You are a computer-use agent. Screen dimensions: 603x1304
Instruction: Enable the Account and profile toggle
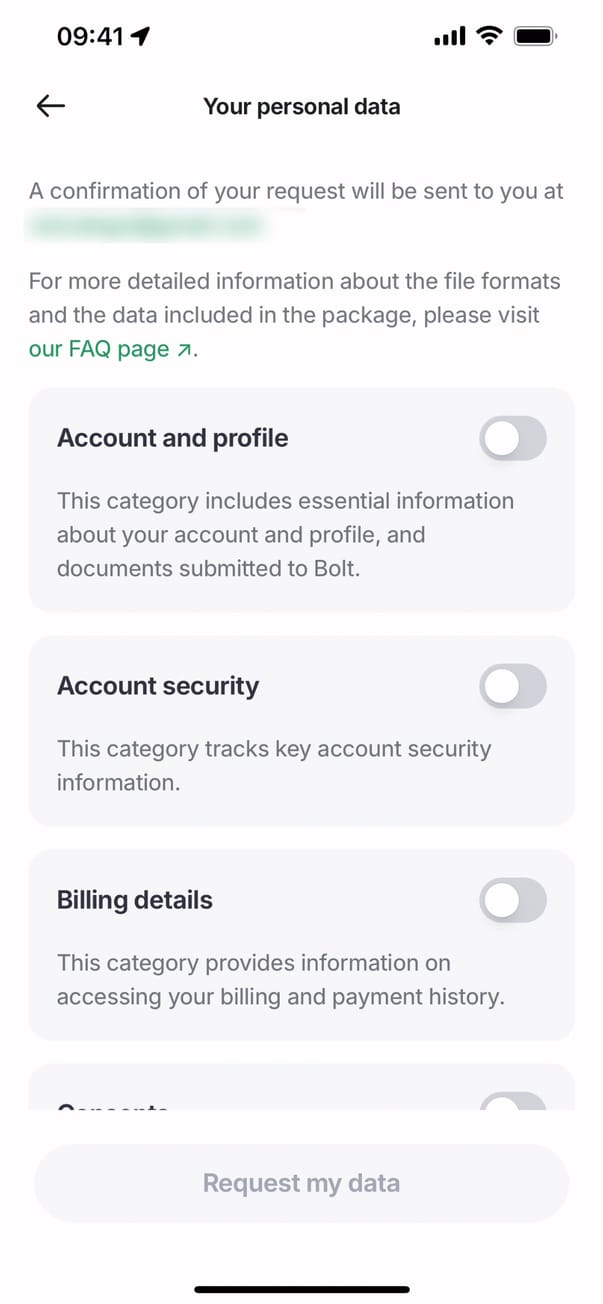point(513,439)
